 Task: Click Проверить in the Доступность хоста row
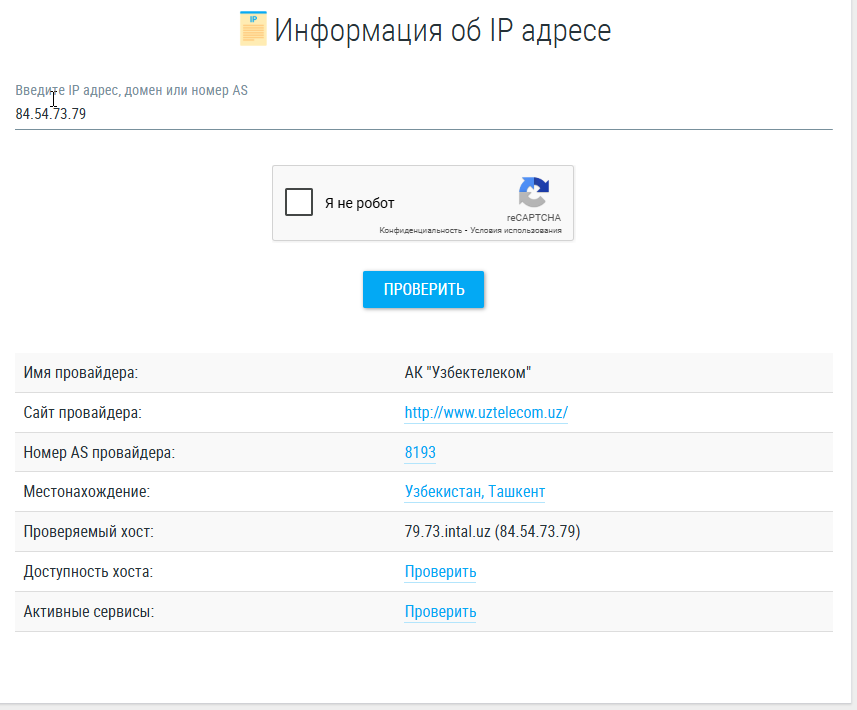point(440,572)
